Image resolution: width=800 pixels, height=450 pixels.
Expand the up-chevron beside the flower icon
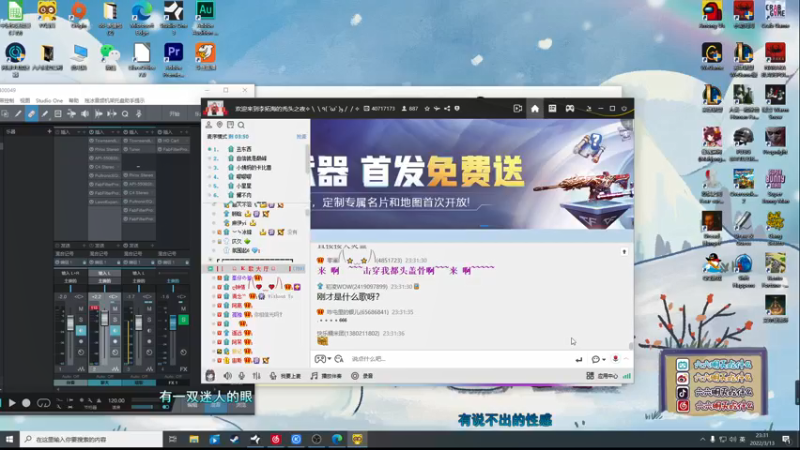[x=626, y=359]
